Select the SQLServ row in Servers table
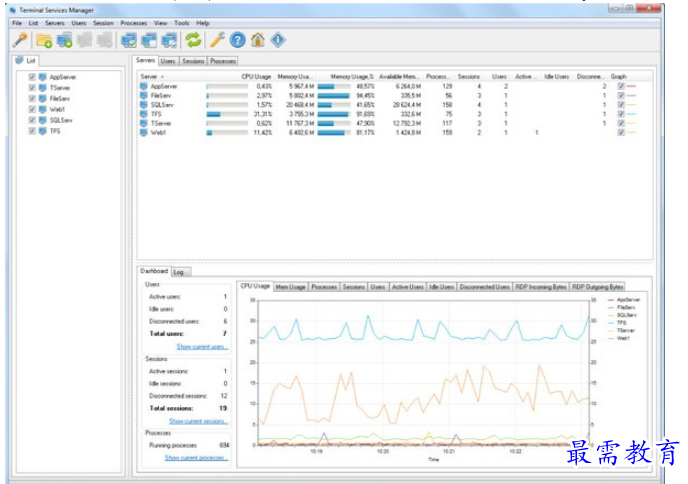 tap(396, 105)
